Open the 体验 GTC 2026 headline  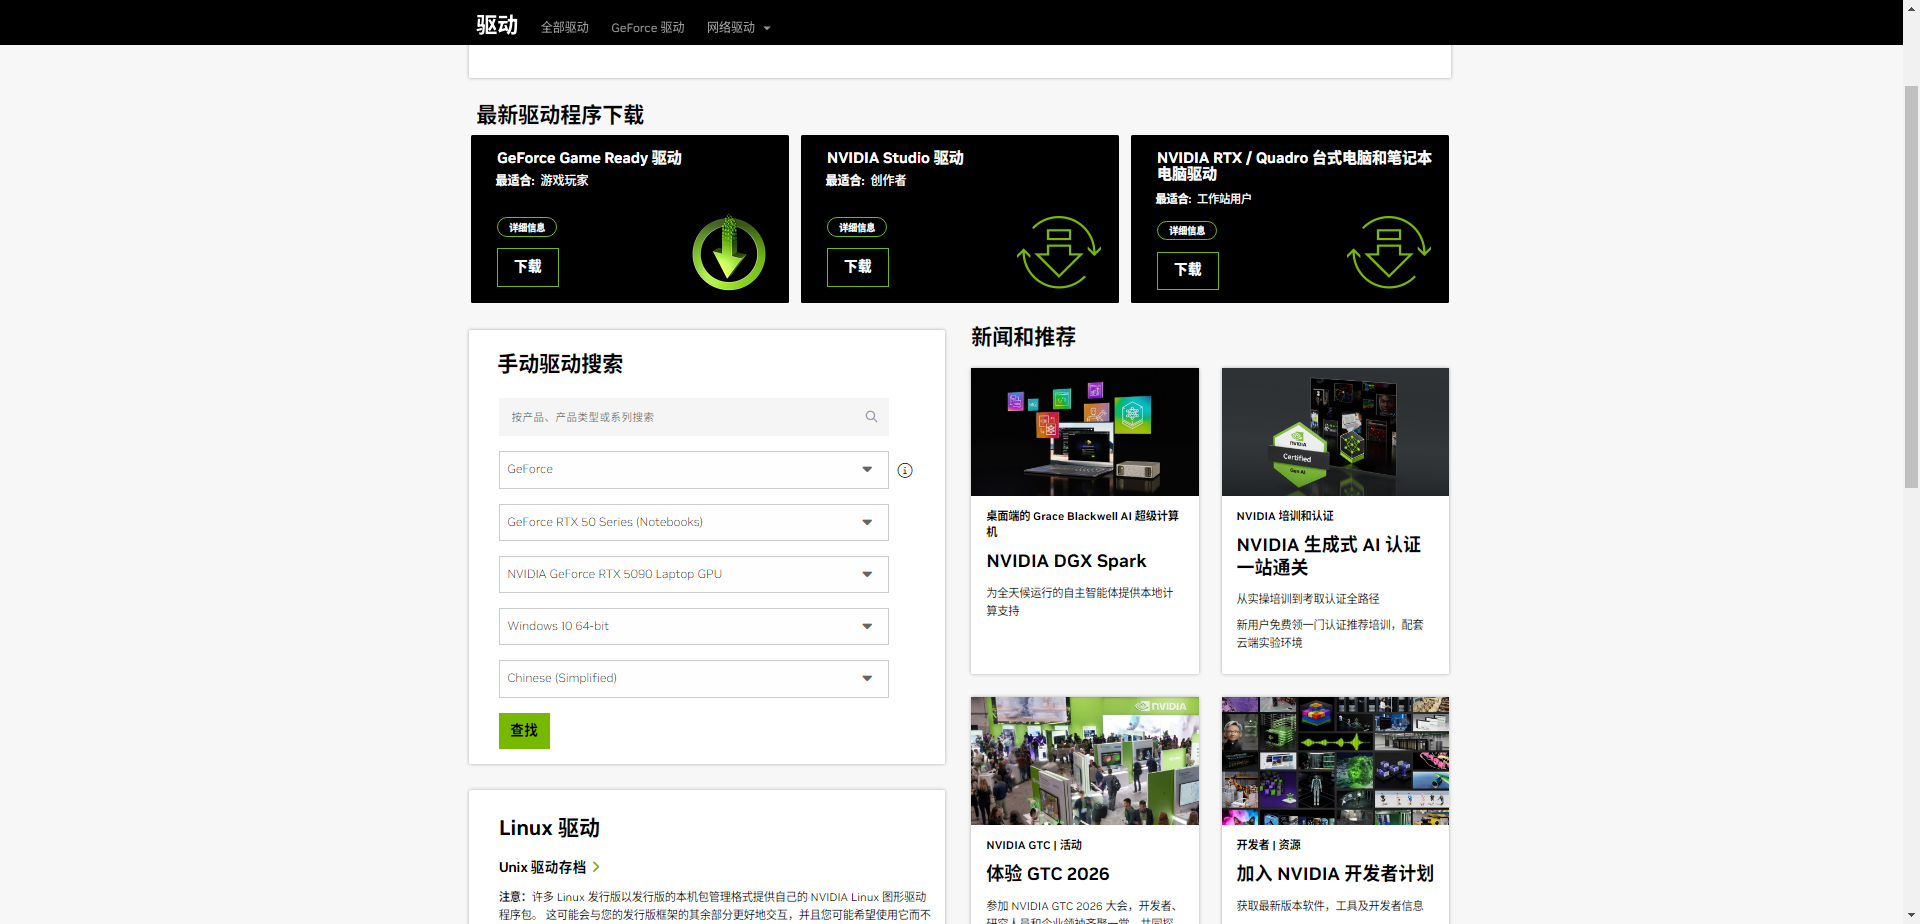click(1048, 874)
